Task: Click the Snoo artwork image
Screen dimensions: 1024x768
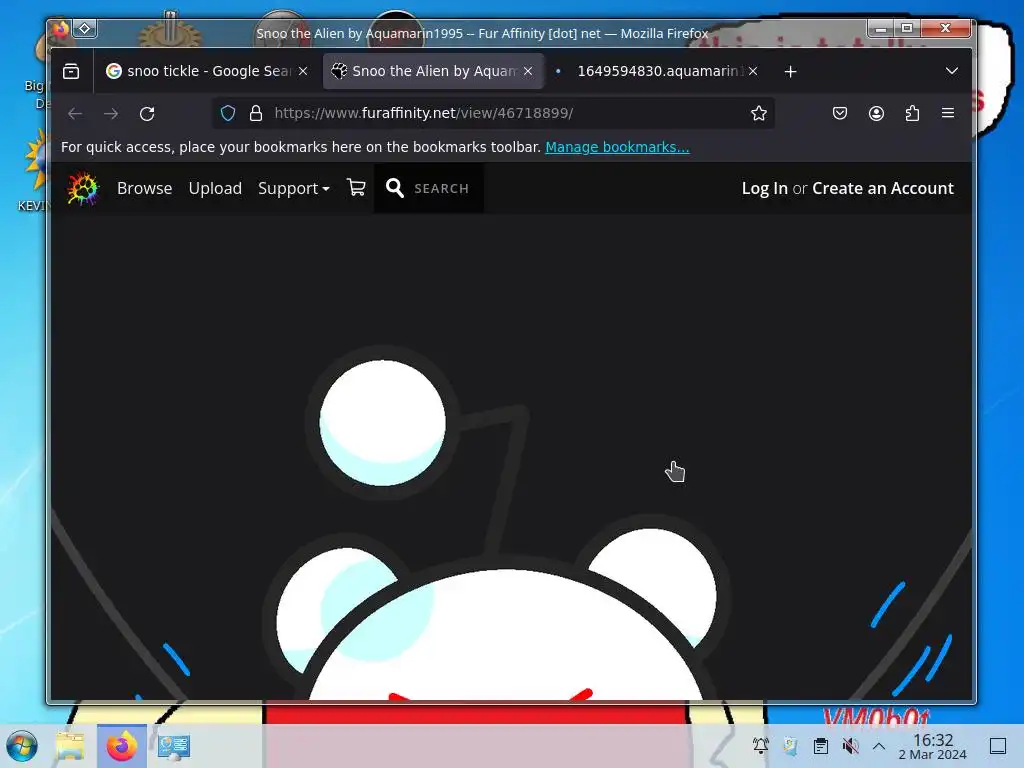Action: pyautogui.click(x=511, y=457)
